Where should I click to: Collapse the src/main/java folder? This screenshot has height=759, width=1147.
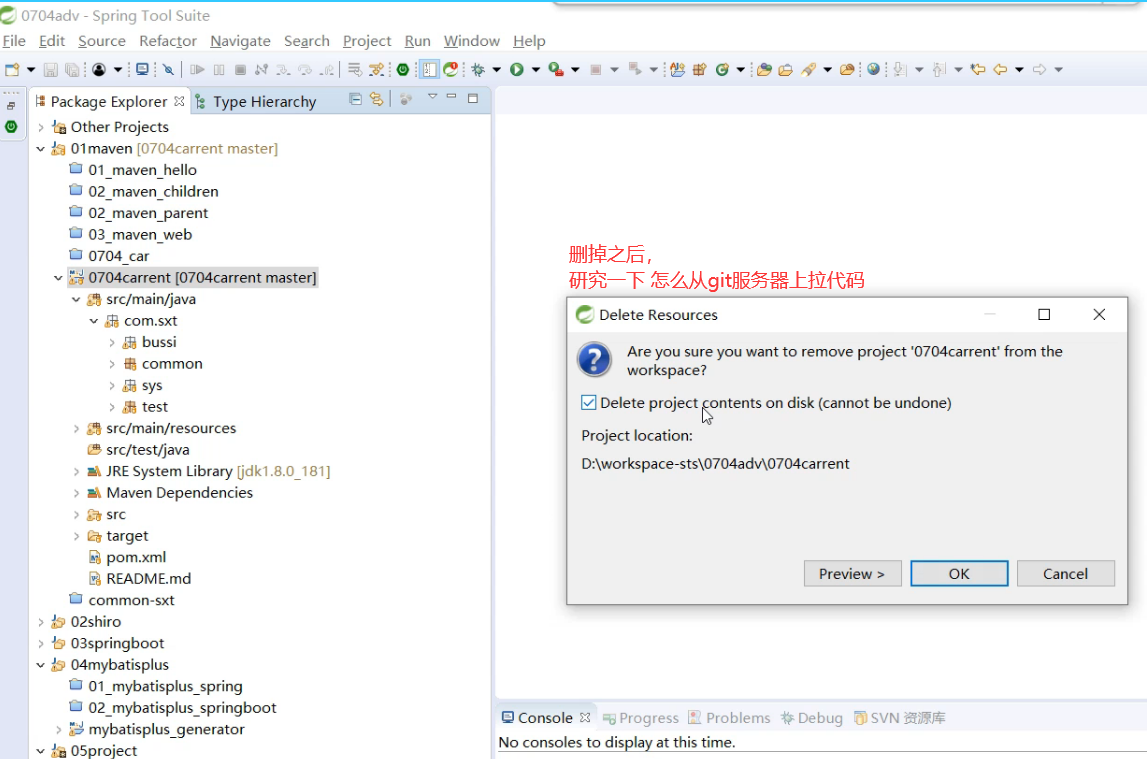(x=76, y=299)
